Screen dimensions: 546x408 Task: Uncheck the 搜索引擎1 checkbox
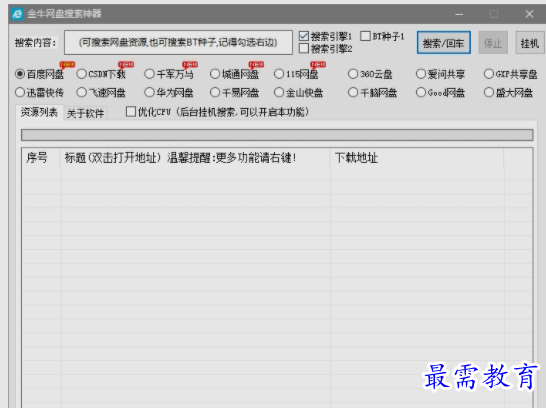tap(304, 36)
